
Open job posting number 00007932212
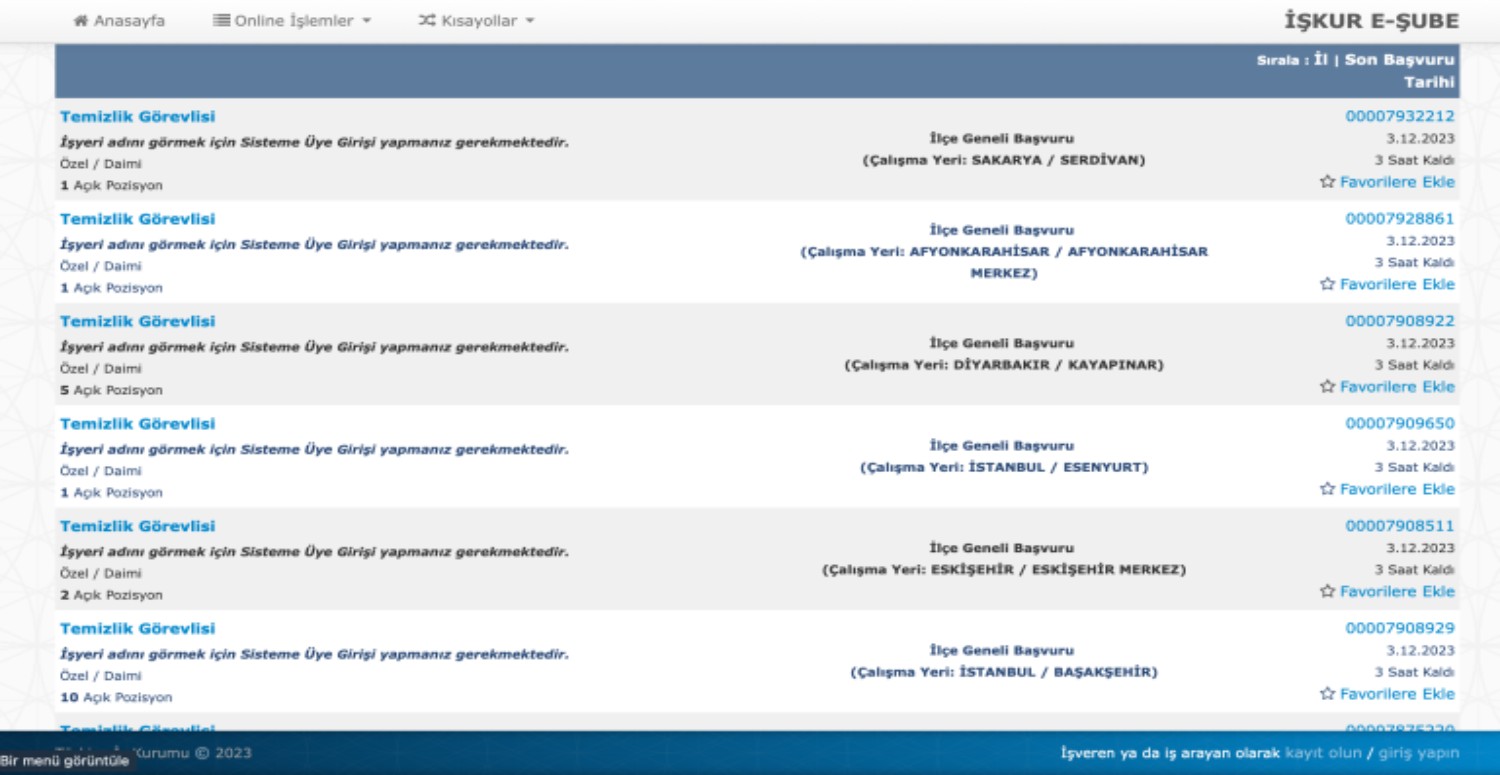pos(1399,116)
